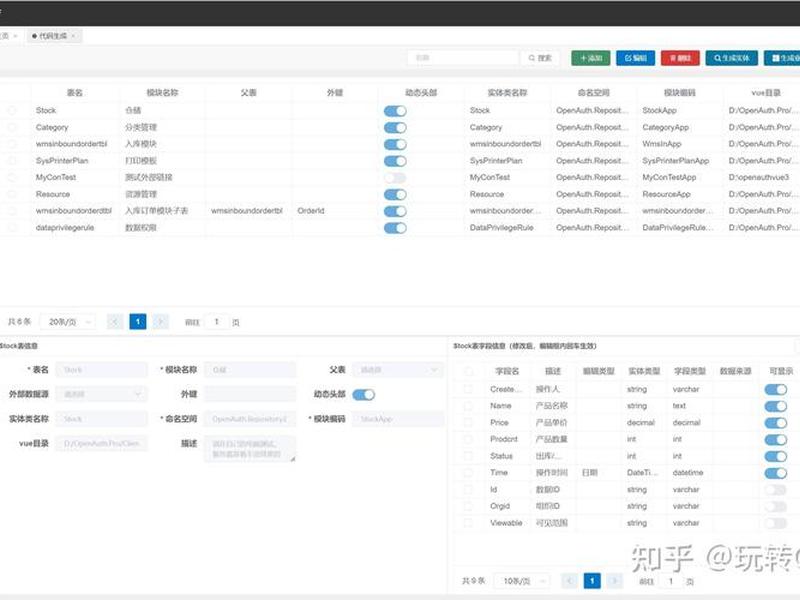Tick the checkbox of the MyConTest table row

point(12,178)
